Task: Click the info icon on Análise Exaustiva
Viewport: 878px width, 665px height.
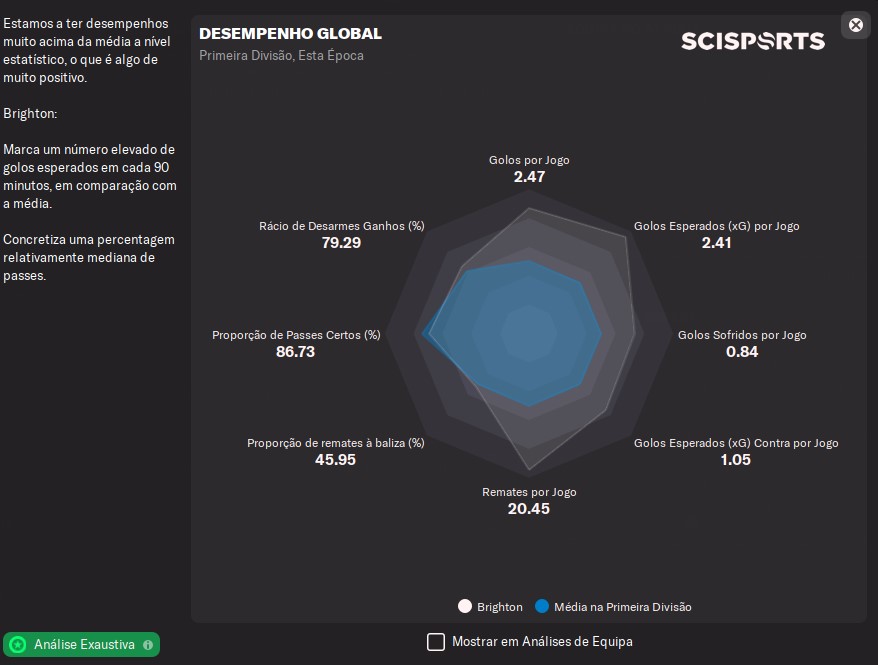Action: click(148, 645)
